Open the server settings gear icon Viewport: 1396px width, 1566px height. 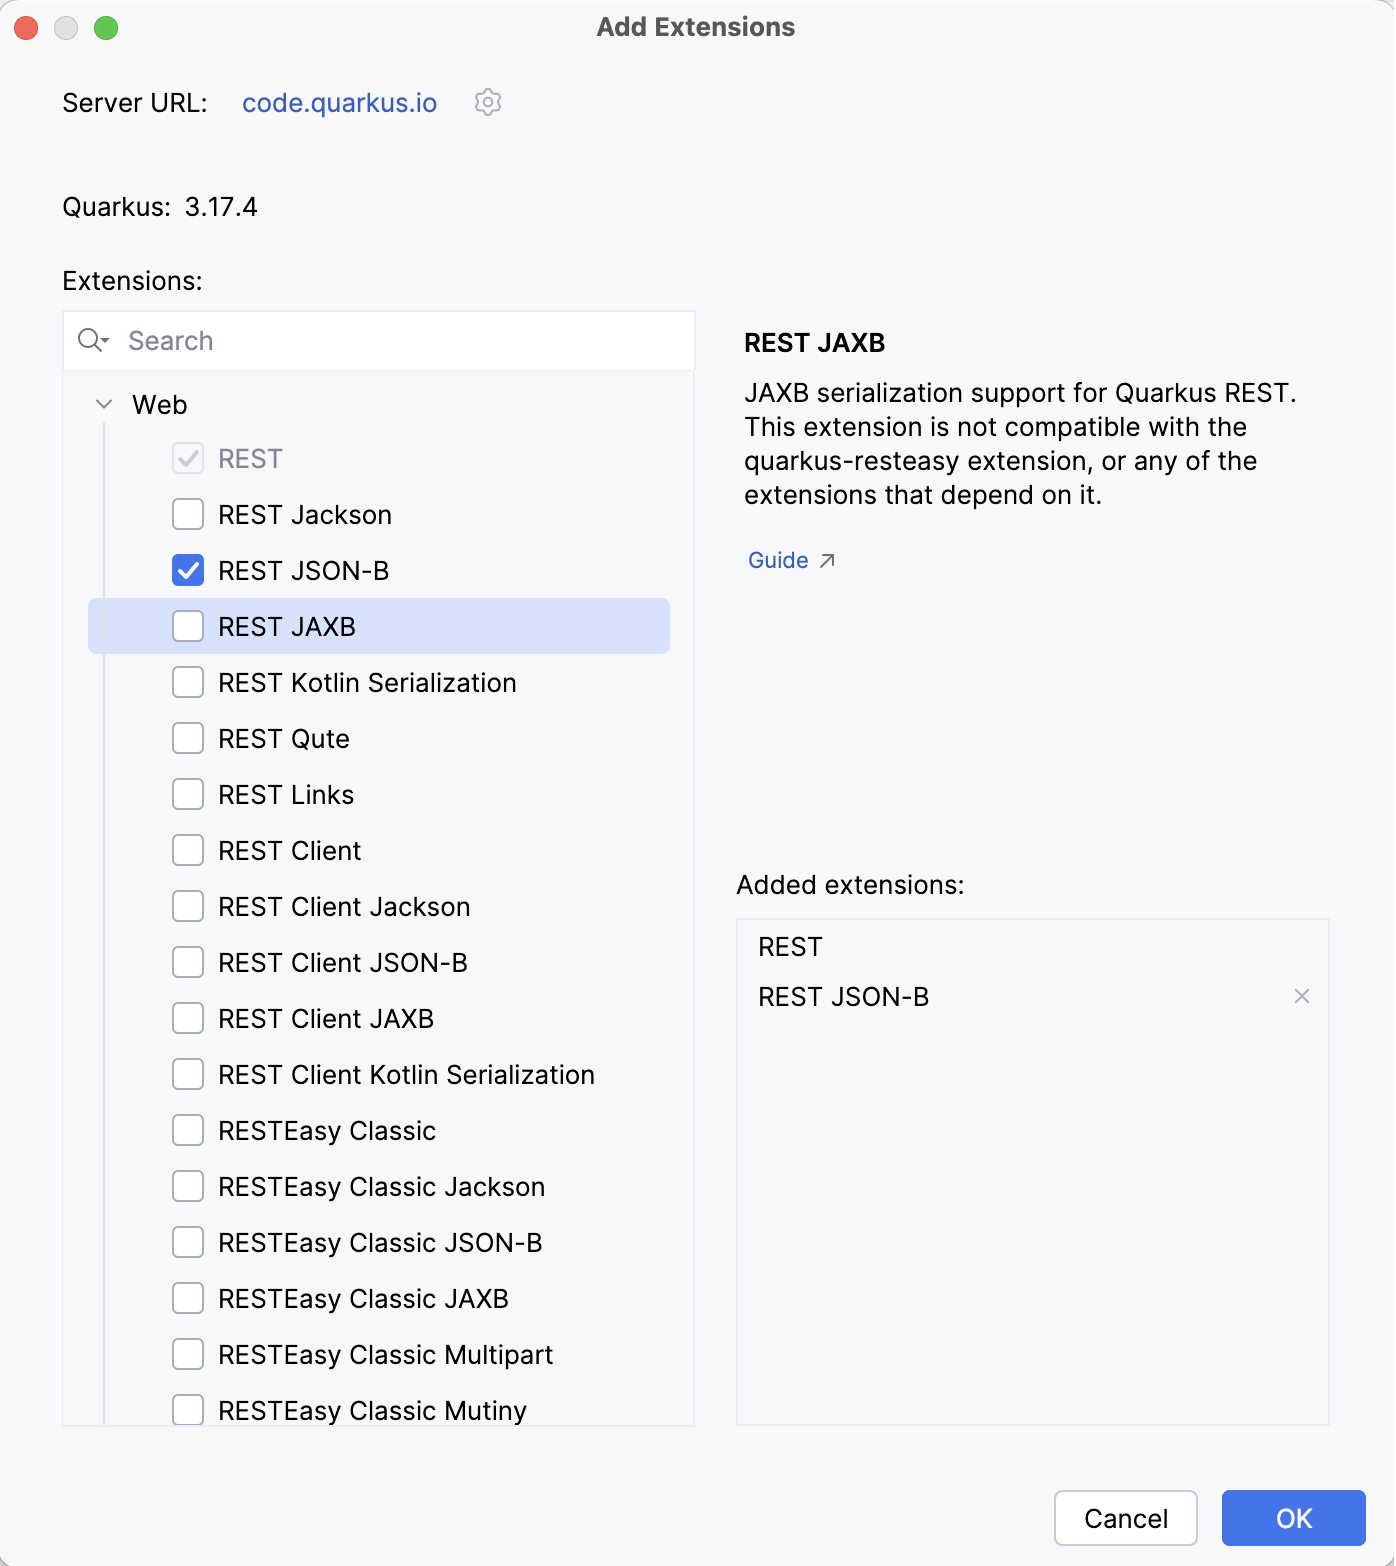(487, 102)
